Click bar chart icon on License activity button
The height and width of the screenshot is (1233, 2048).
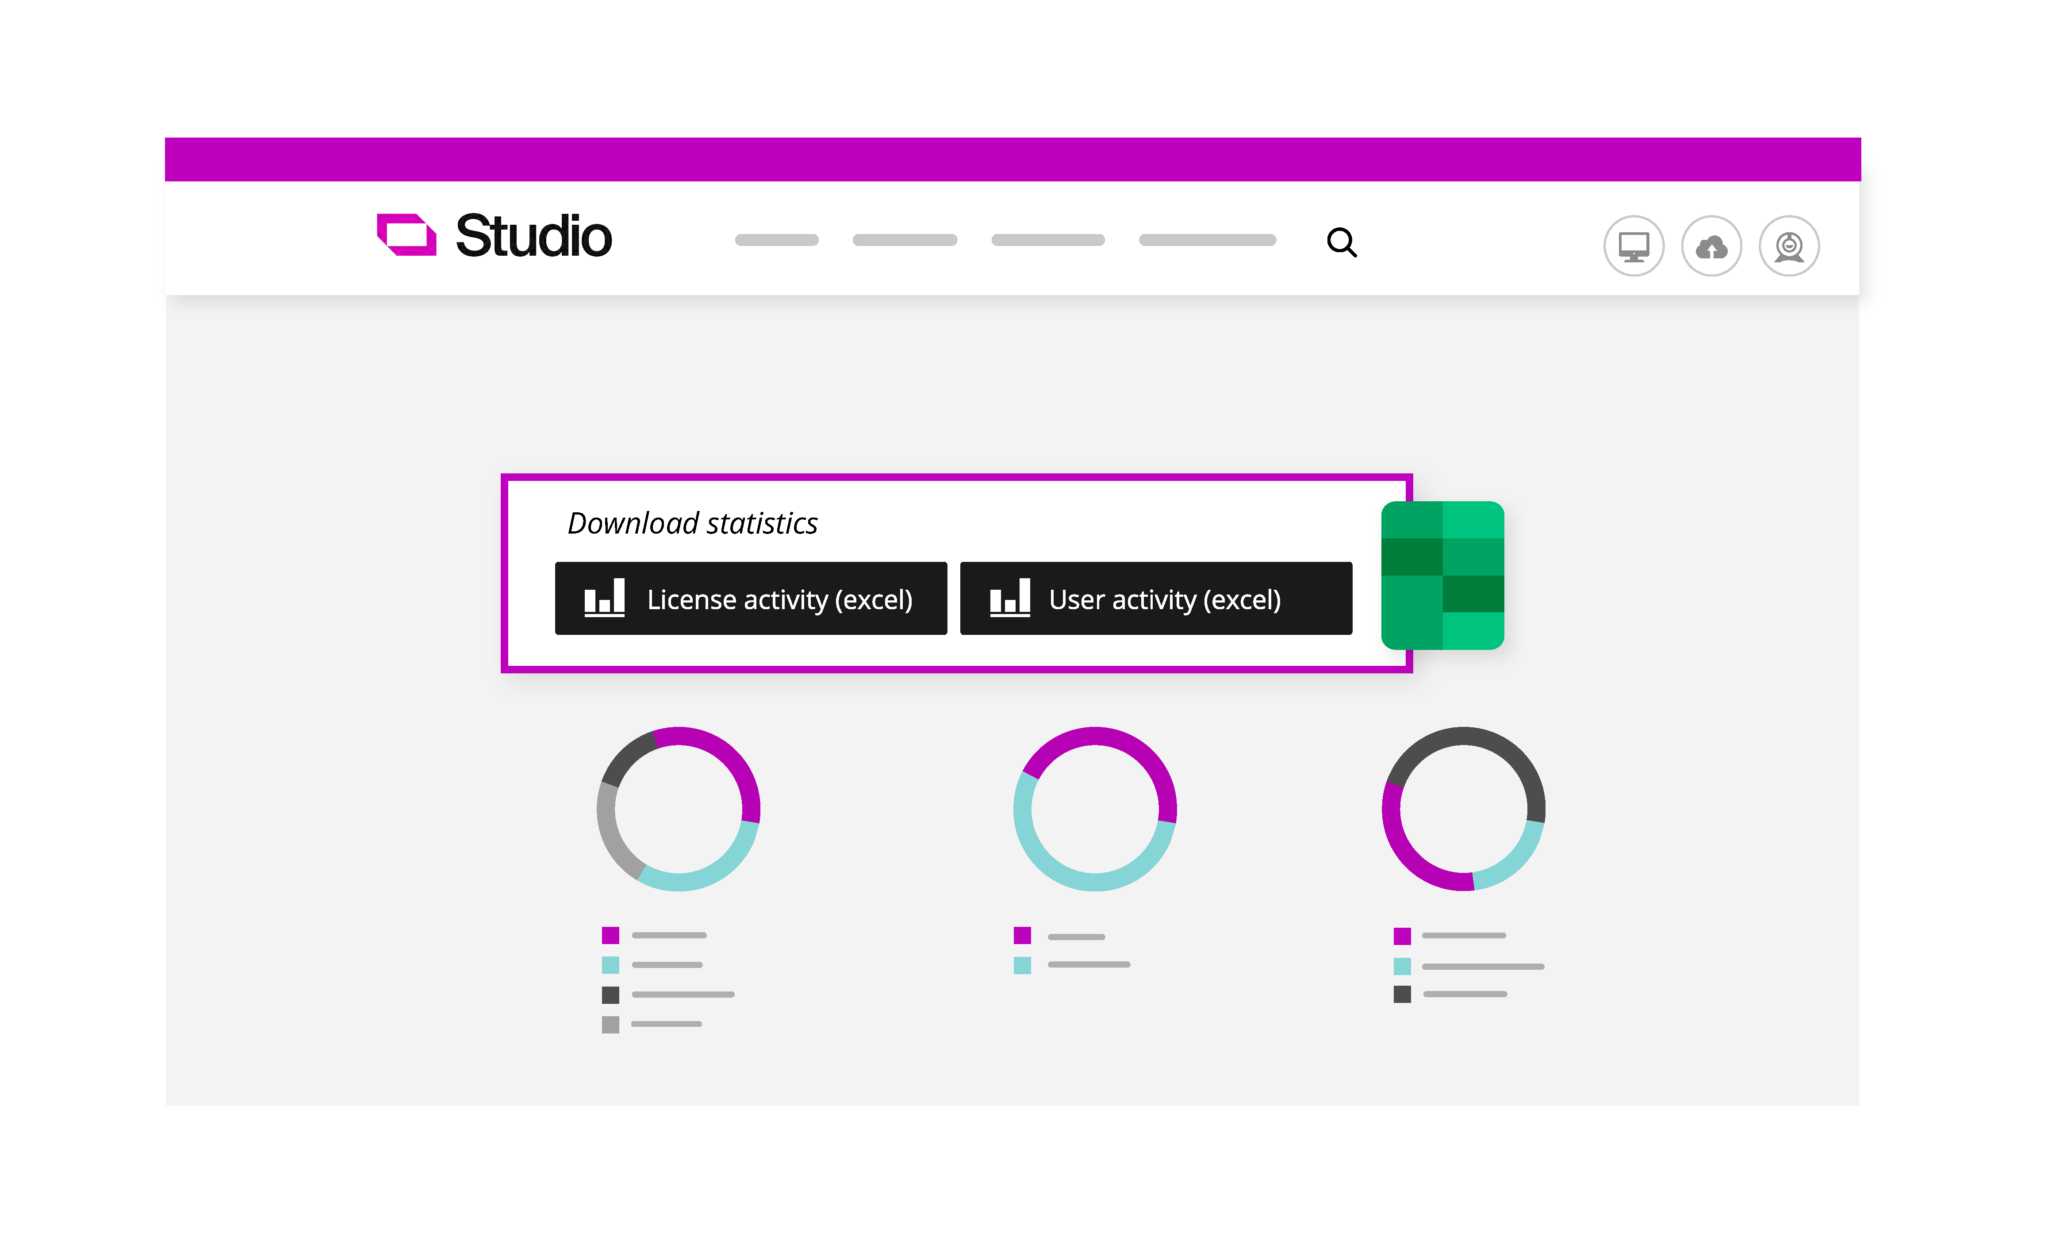(604, 597)
